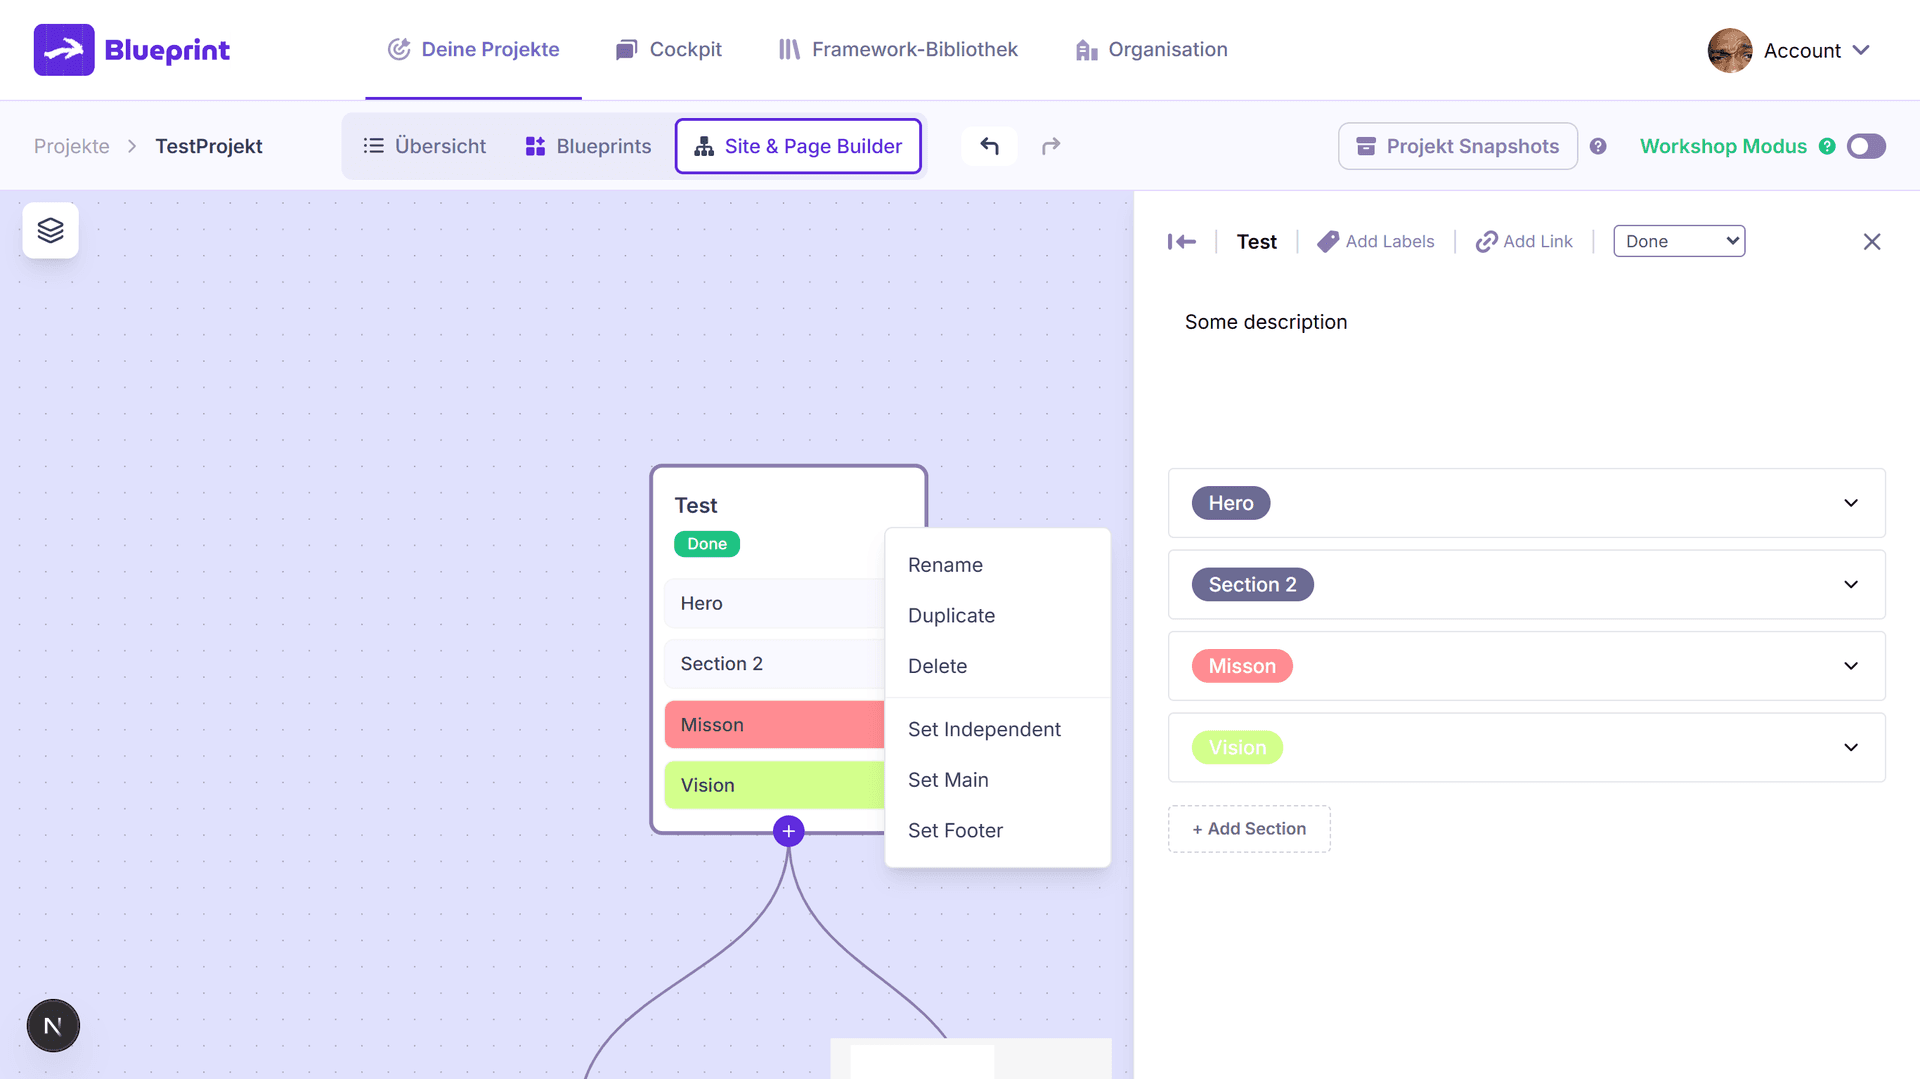The width and height of the screenshot is (1920, 1079).
Task: Toggle the Workshop Modus switch
Action: coord(1865,146)
